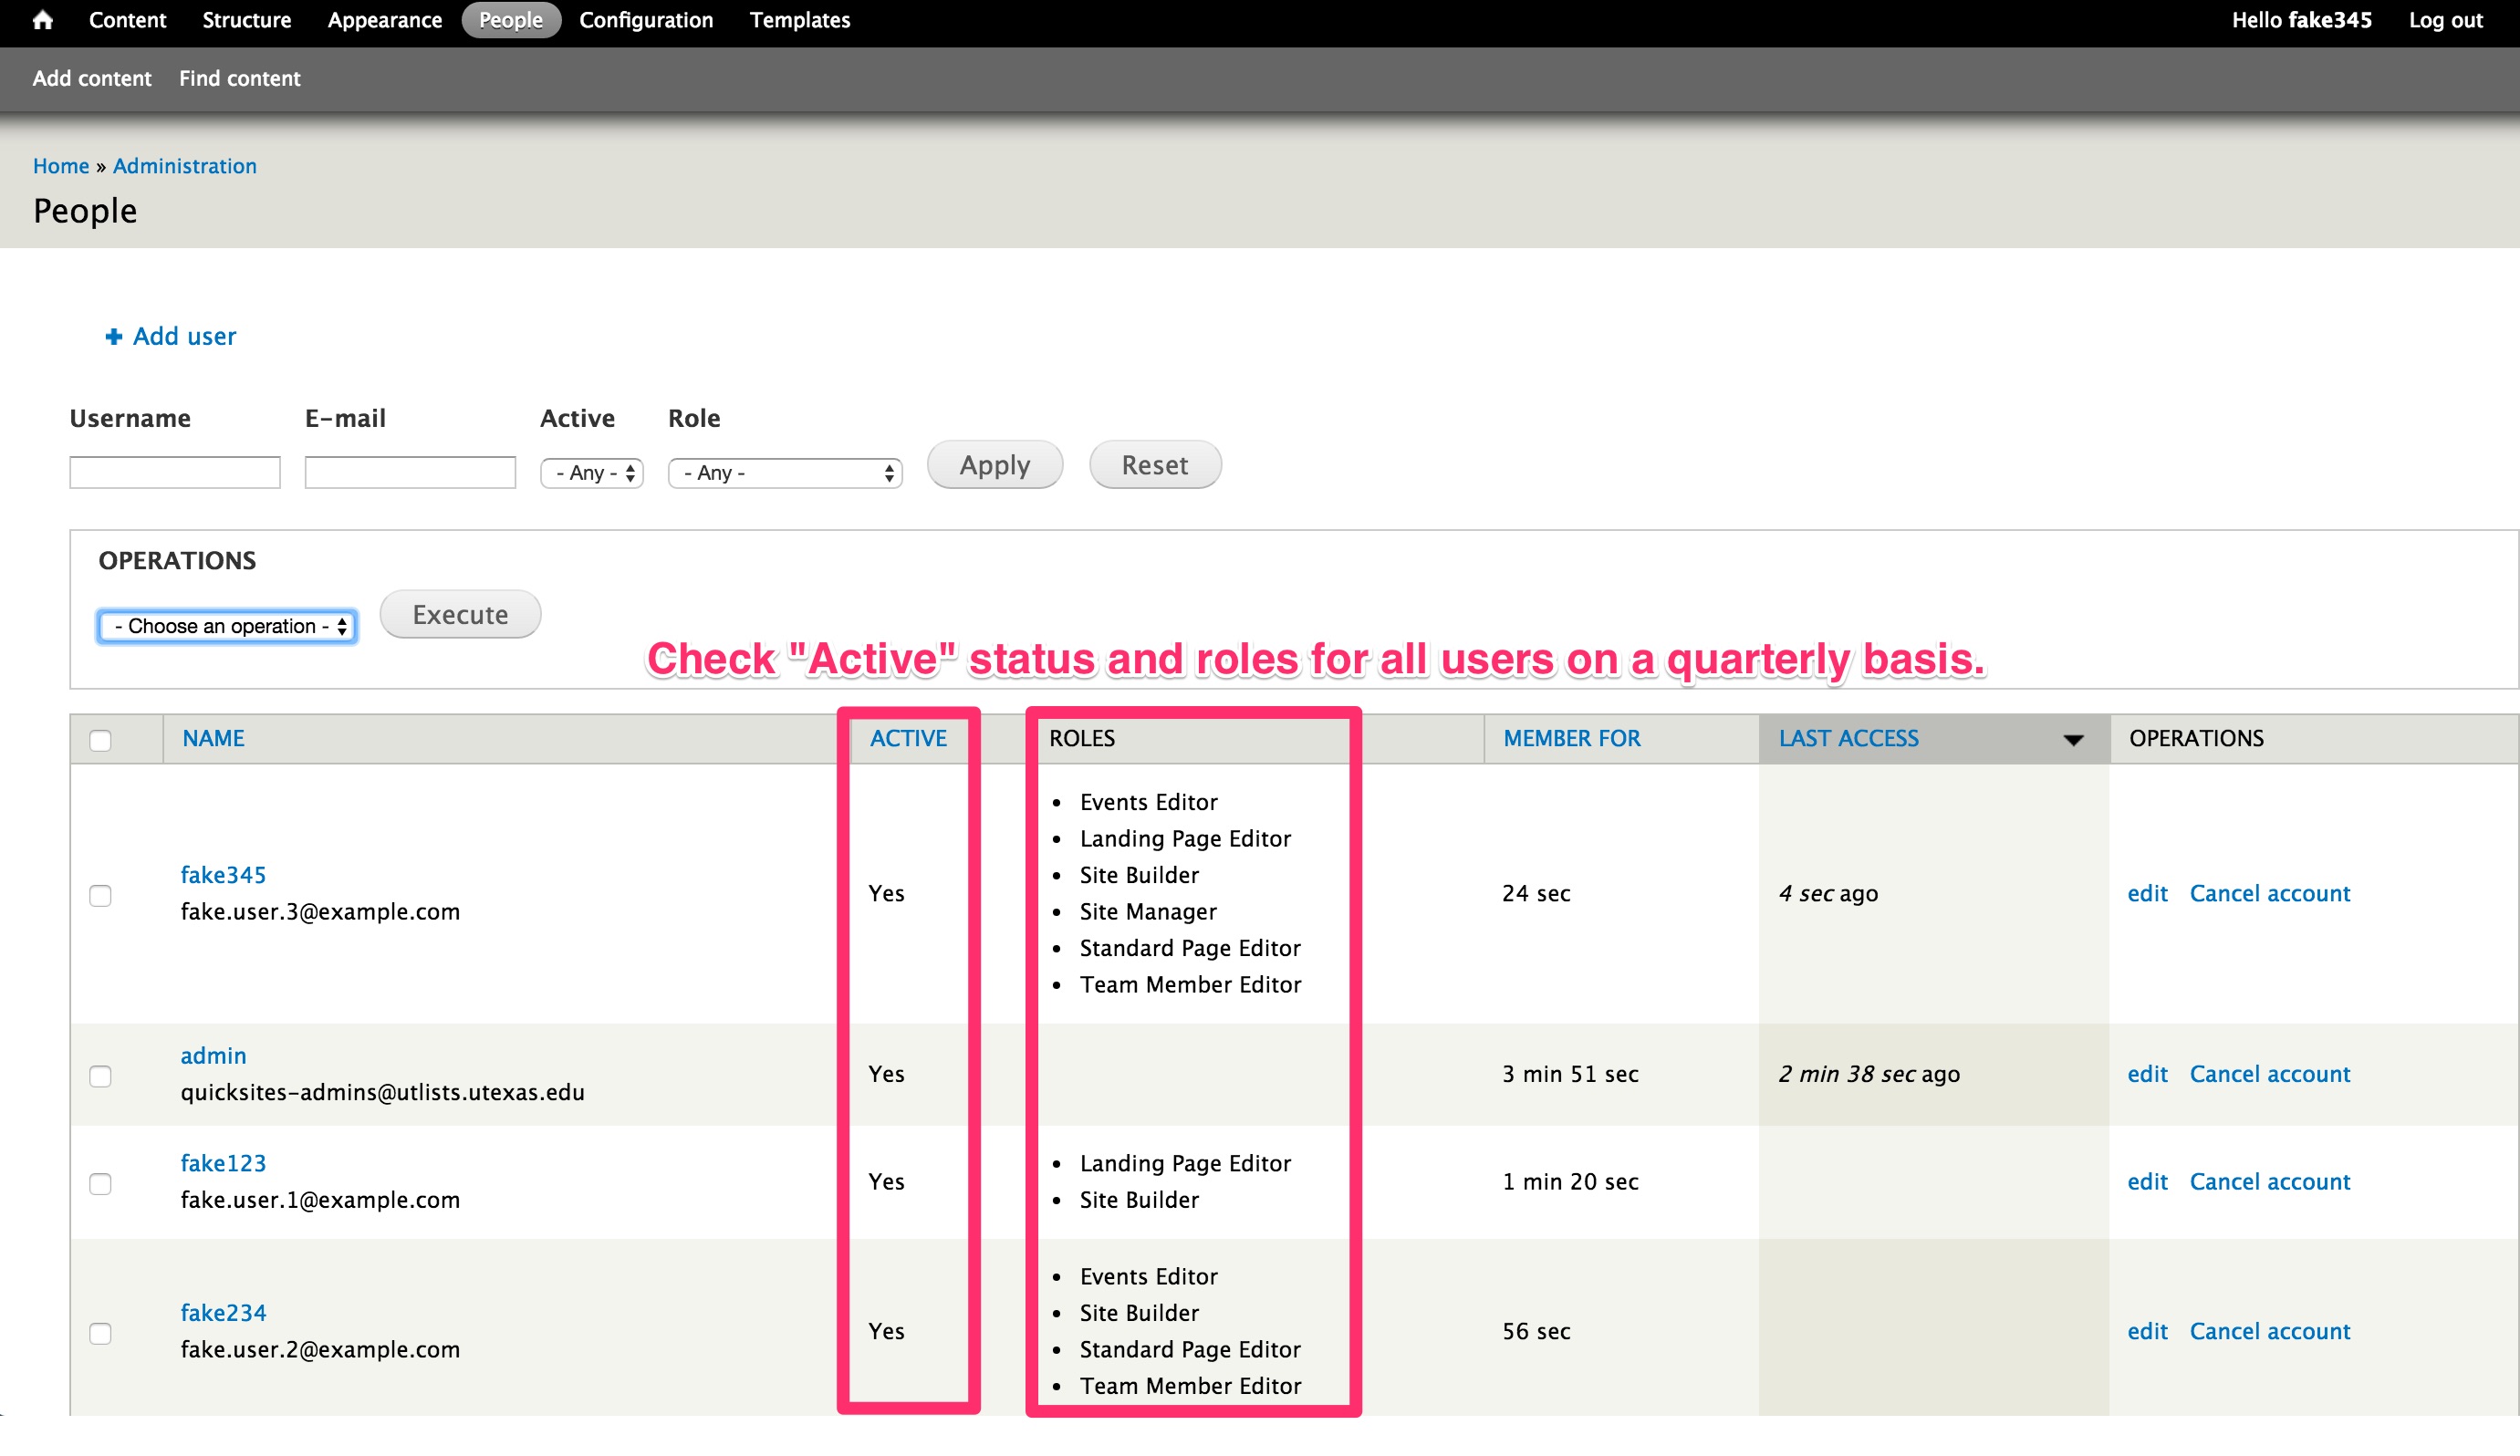This screenshot has width=2520, height=1456.
Task: Click Cancel account for admin
Action: 2269,1074
